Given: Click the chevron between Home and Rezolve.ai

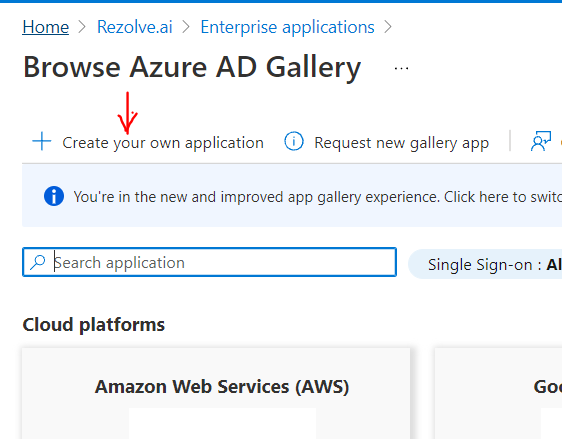Looking at the screenshot, I should [x=82, y=27].
